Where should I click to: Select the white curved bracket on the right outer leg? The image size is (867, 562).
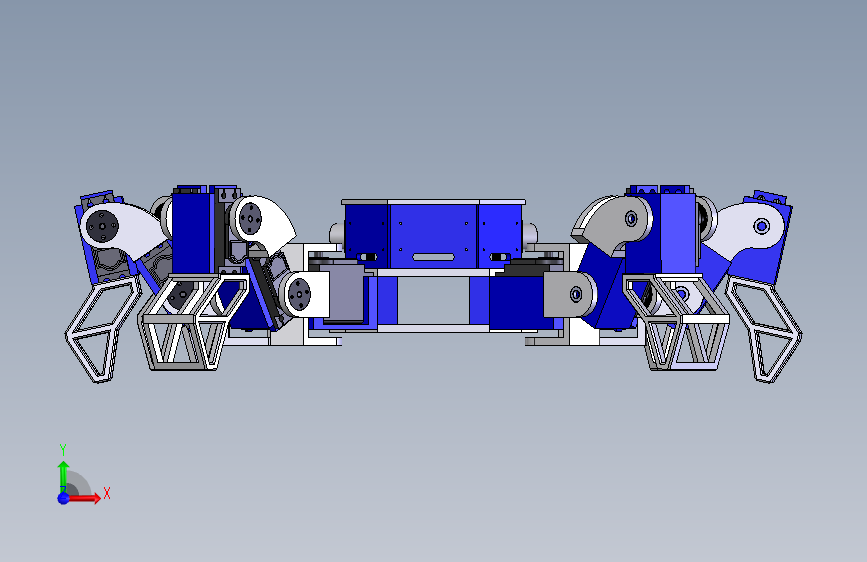tap(744, 228)
